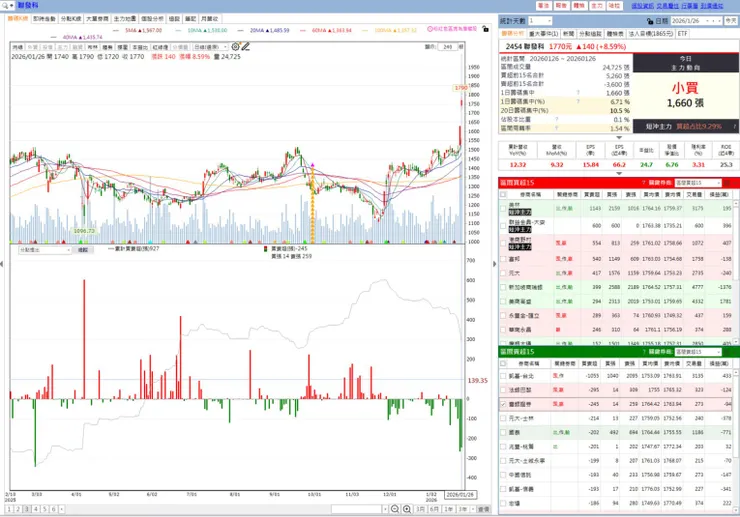Check the 美商高盛 row checkbox

503,301
